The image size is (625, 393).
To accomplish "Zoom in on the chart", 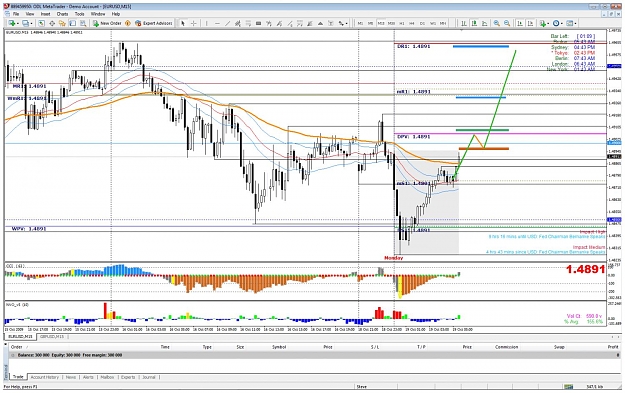I will coord(497,24).
